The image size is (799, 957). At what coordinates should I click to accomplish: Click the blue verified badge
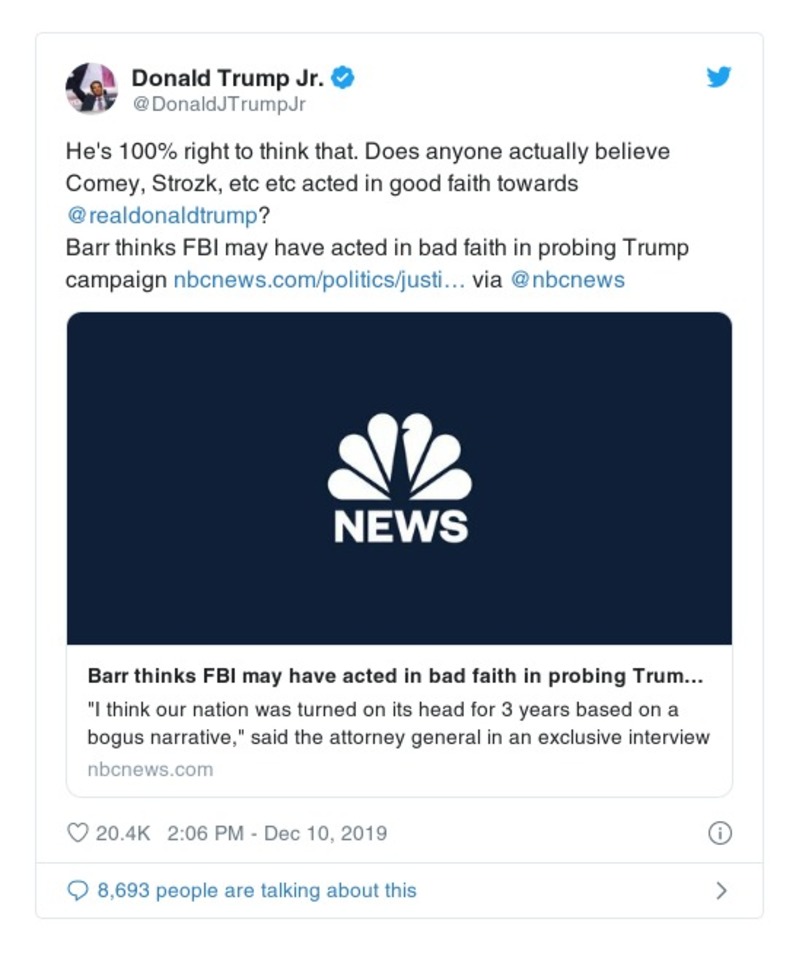tap(342, 77)
